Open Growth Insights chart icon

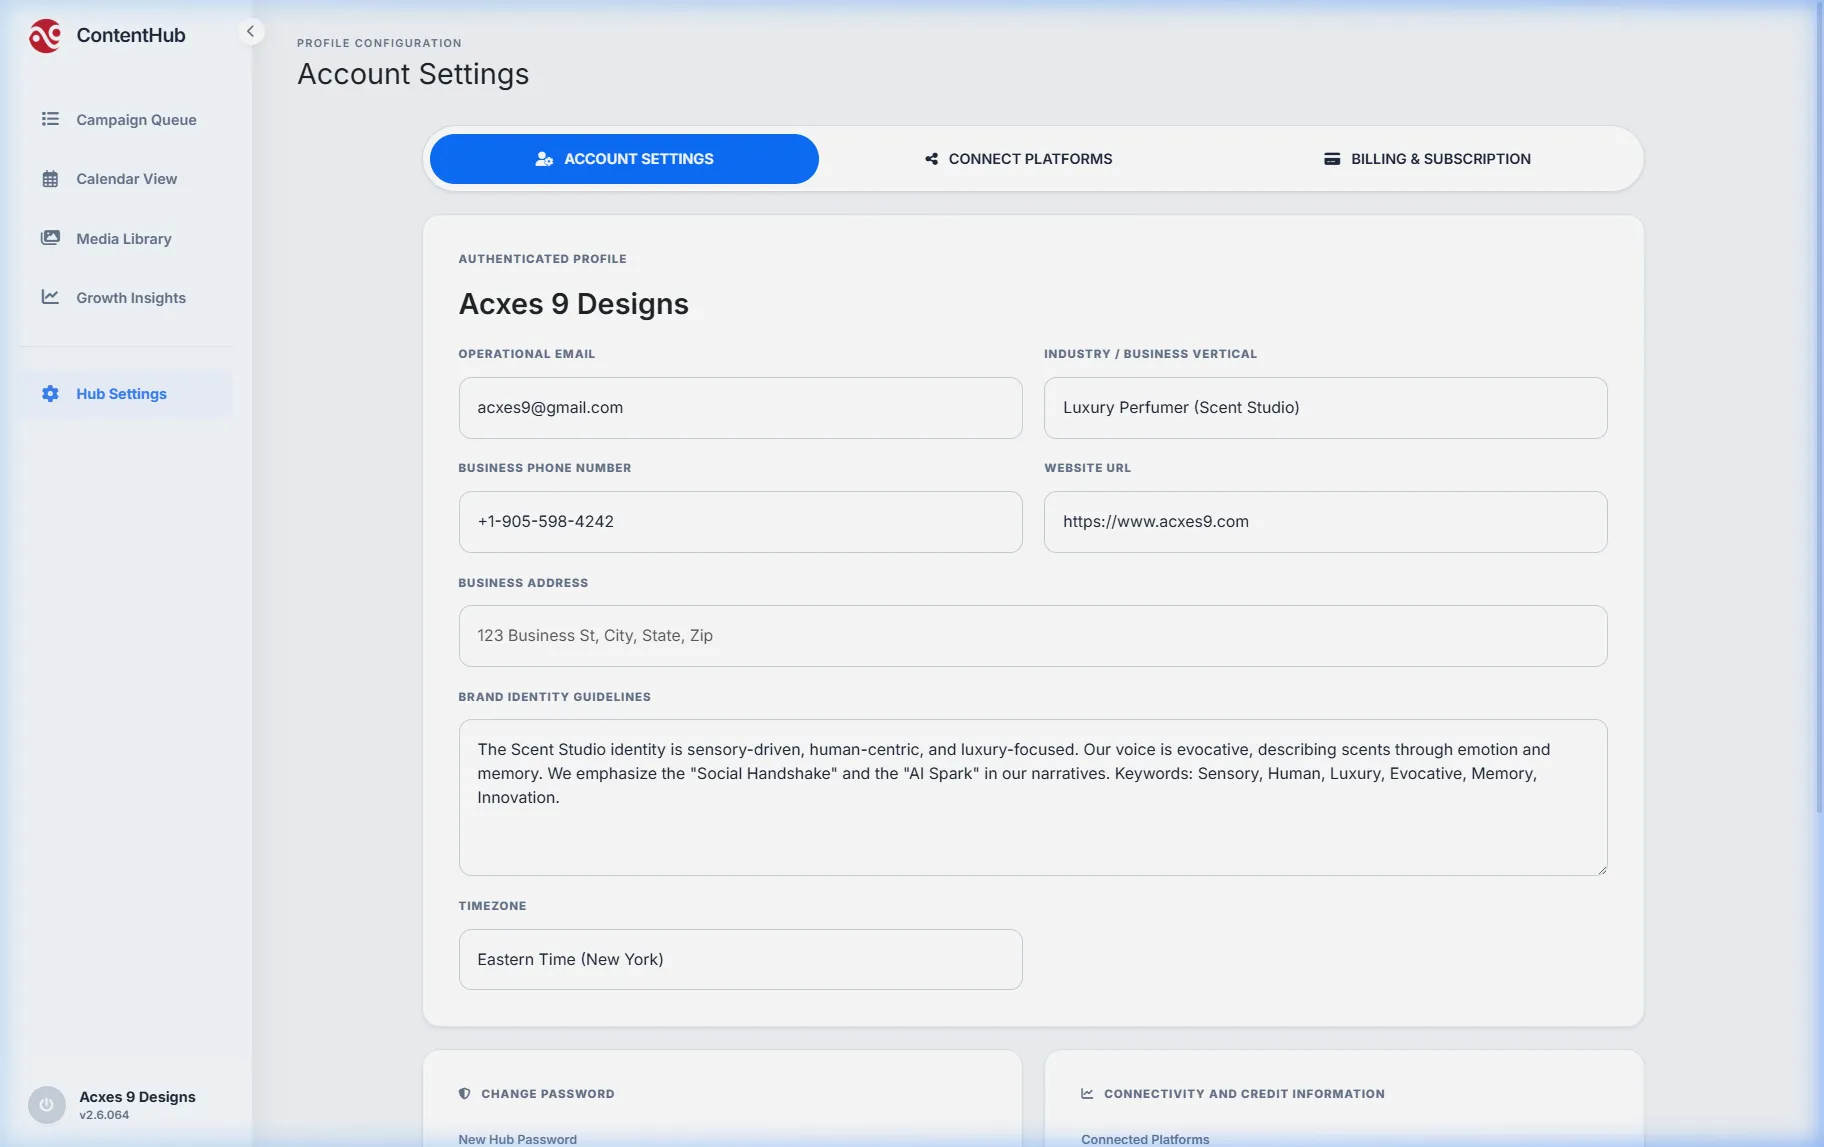click(x=50, y=297)
